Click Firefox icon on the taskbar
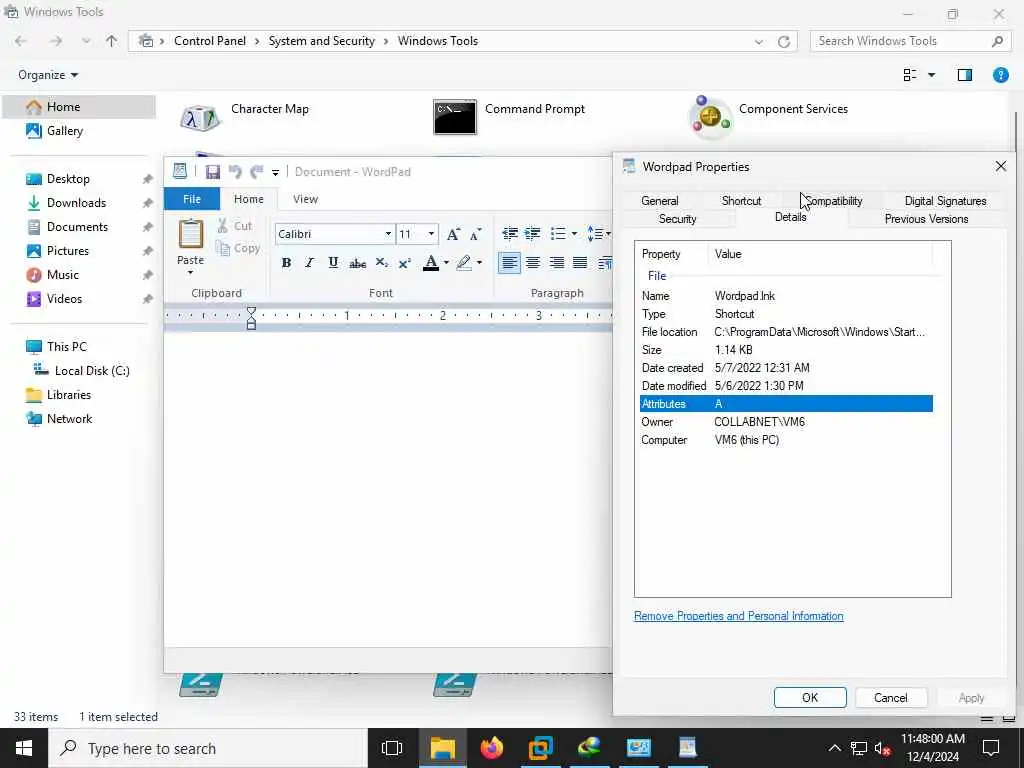 492,748
